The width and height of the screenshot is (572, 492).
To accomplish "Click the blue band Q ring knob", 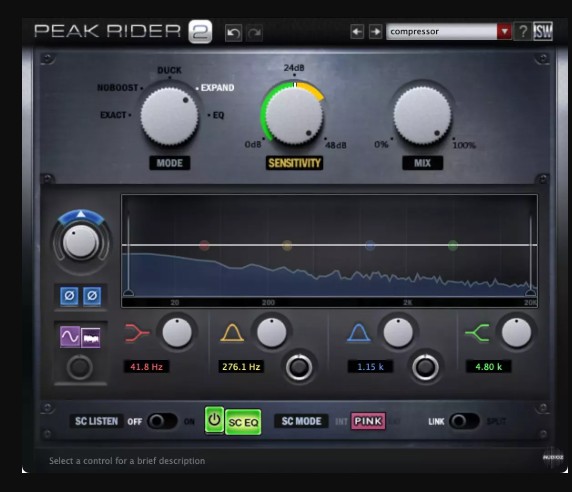I will [425, 367].
